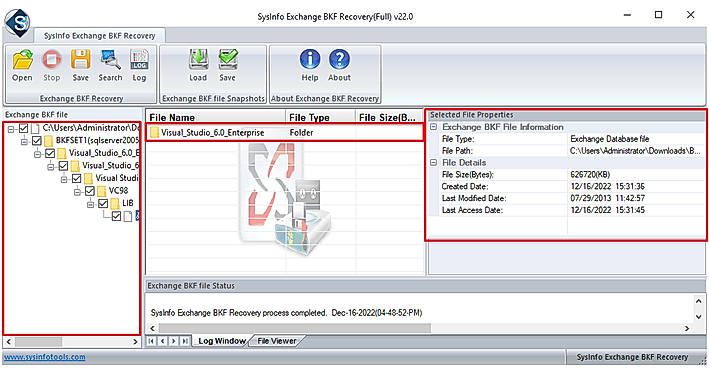The width and height of the screenshot is (709, 368).
Task: Select LIB tree item label
Action: 128,203
